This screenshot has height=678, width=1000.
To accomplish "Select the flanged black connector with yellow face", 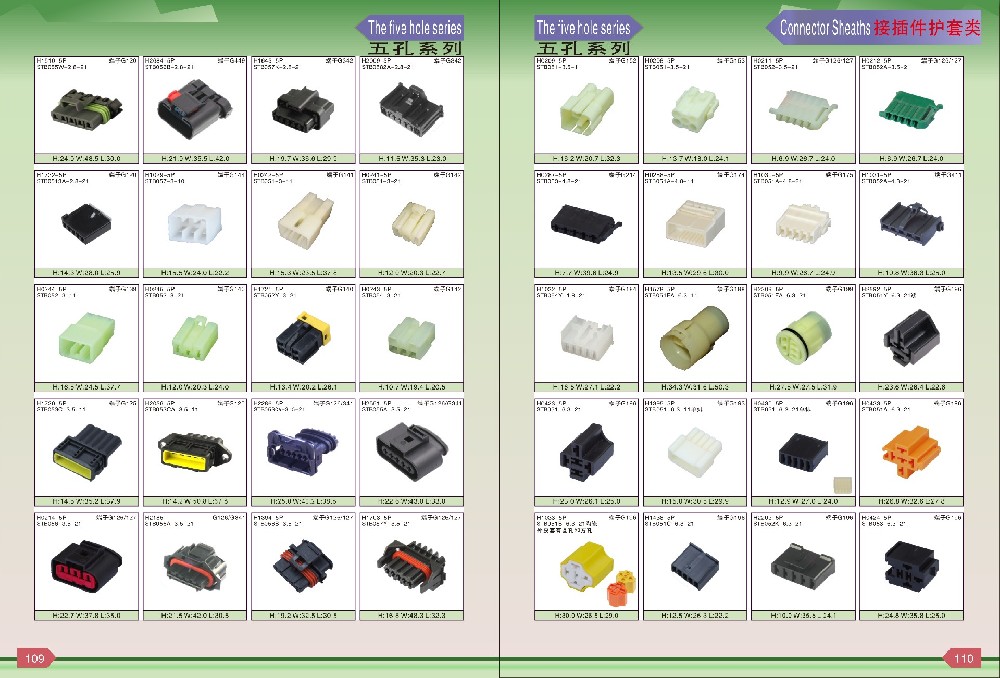I will coord(194,452).
